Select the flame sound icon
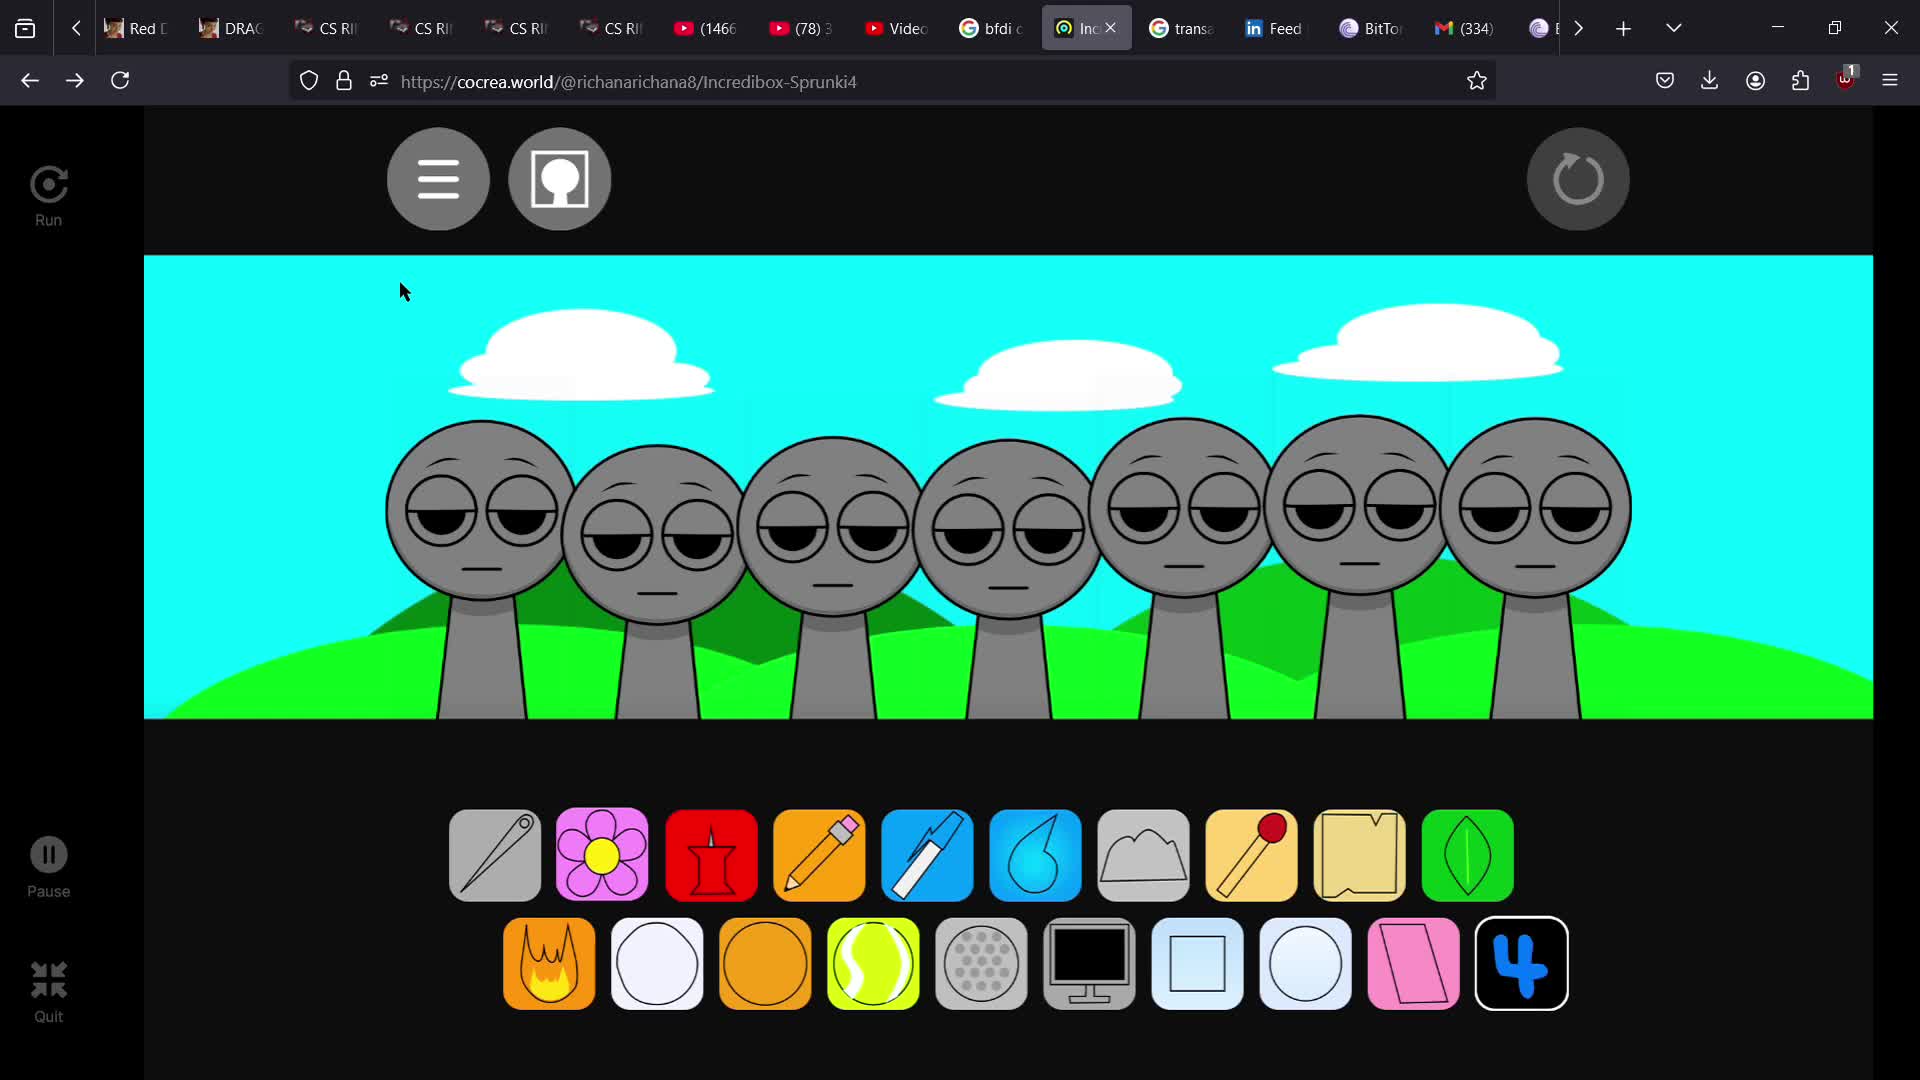Viewport: 1920px width, 1080px height. coord(548,963)
